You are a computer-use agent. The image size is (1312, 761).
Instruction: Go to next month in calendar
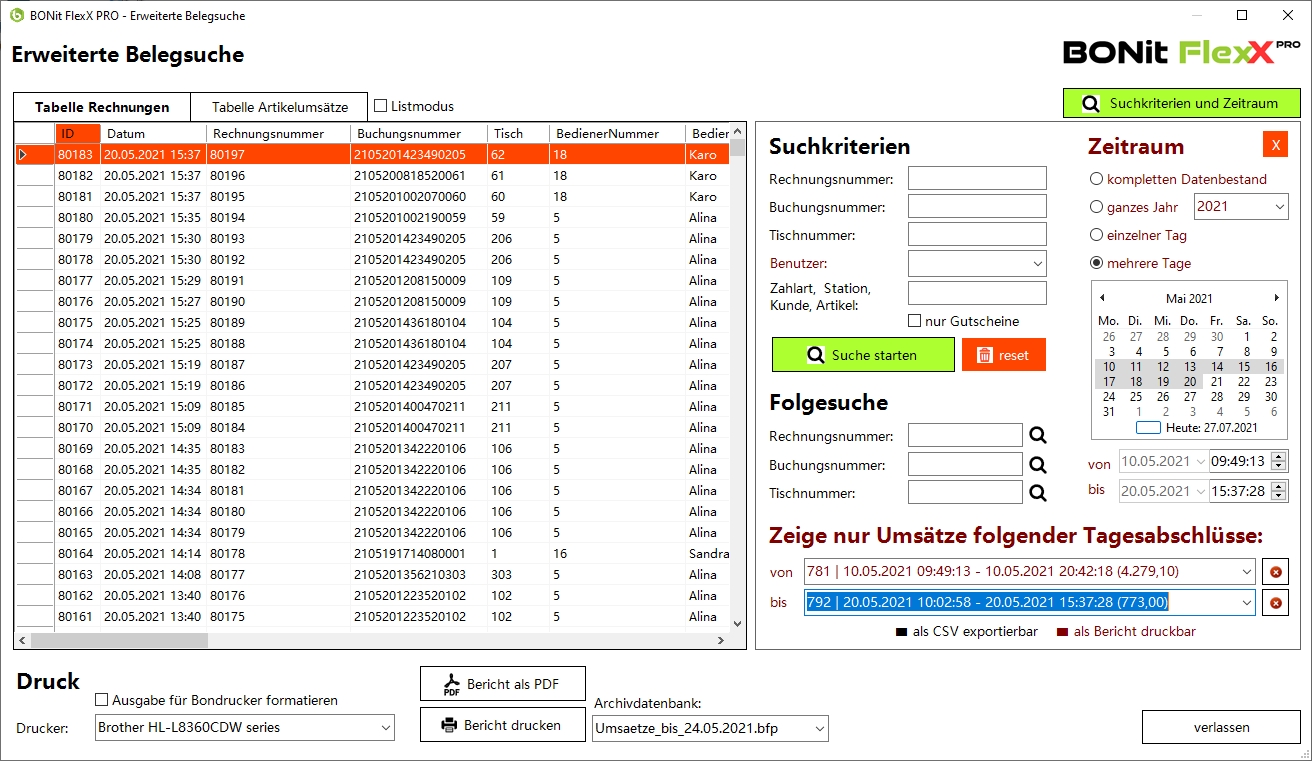(x=1276, y=298)
